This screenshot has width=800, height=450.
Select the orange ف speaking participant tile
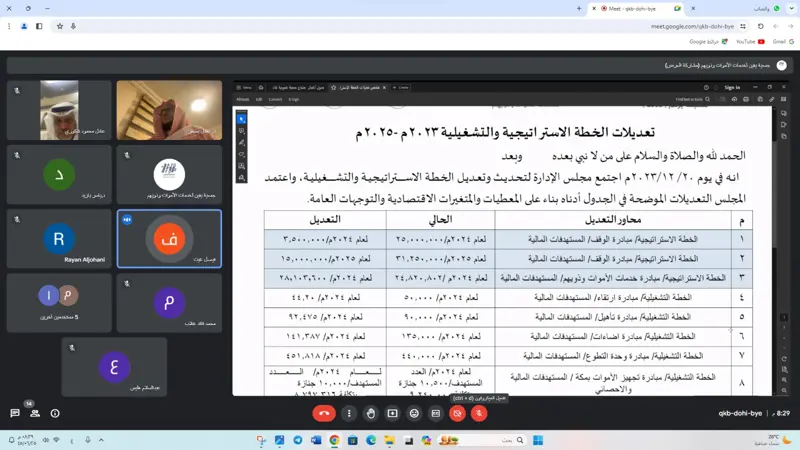(169, 238)
